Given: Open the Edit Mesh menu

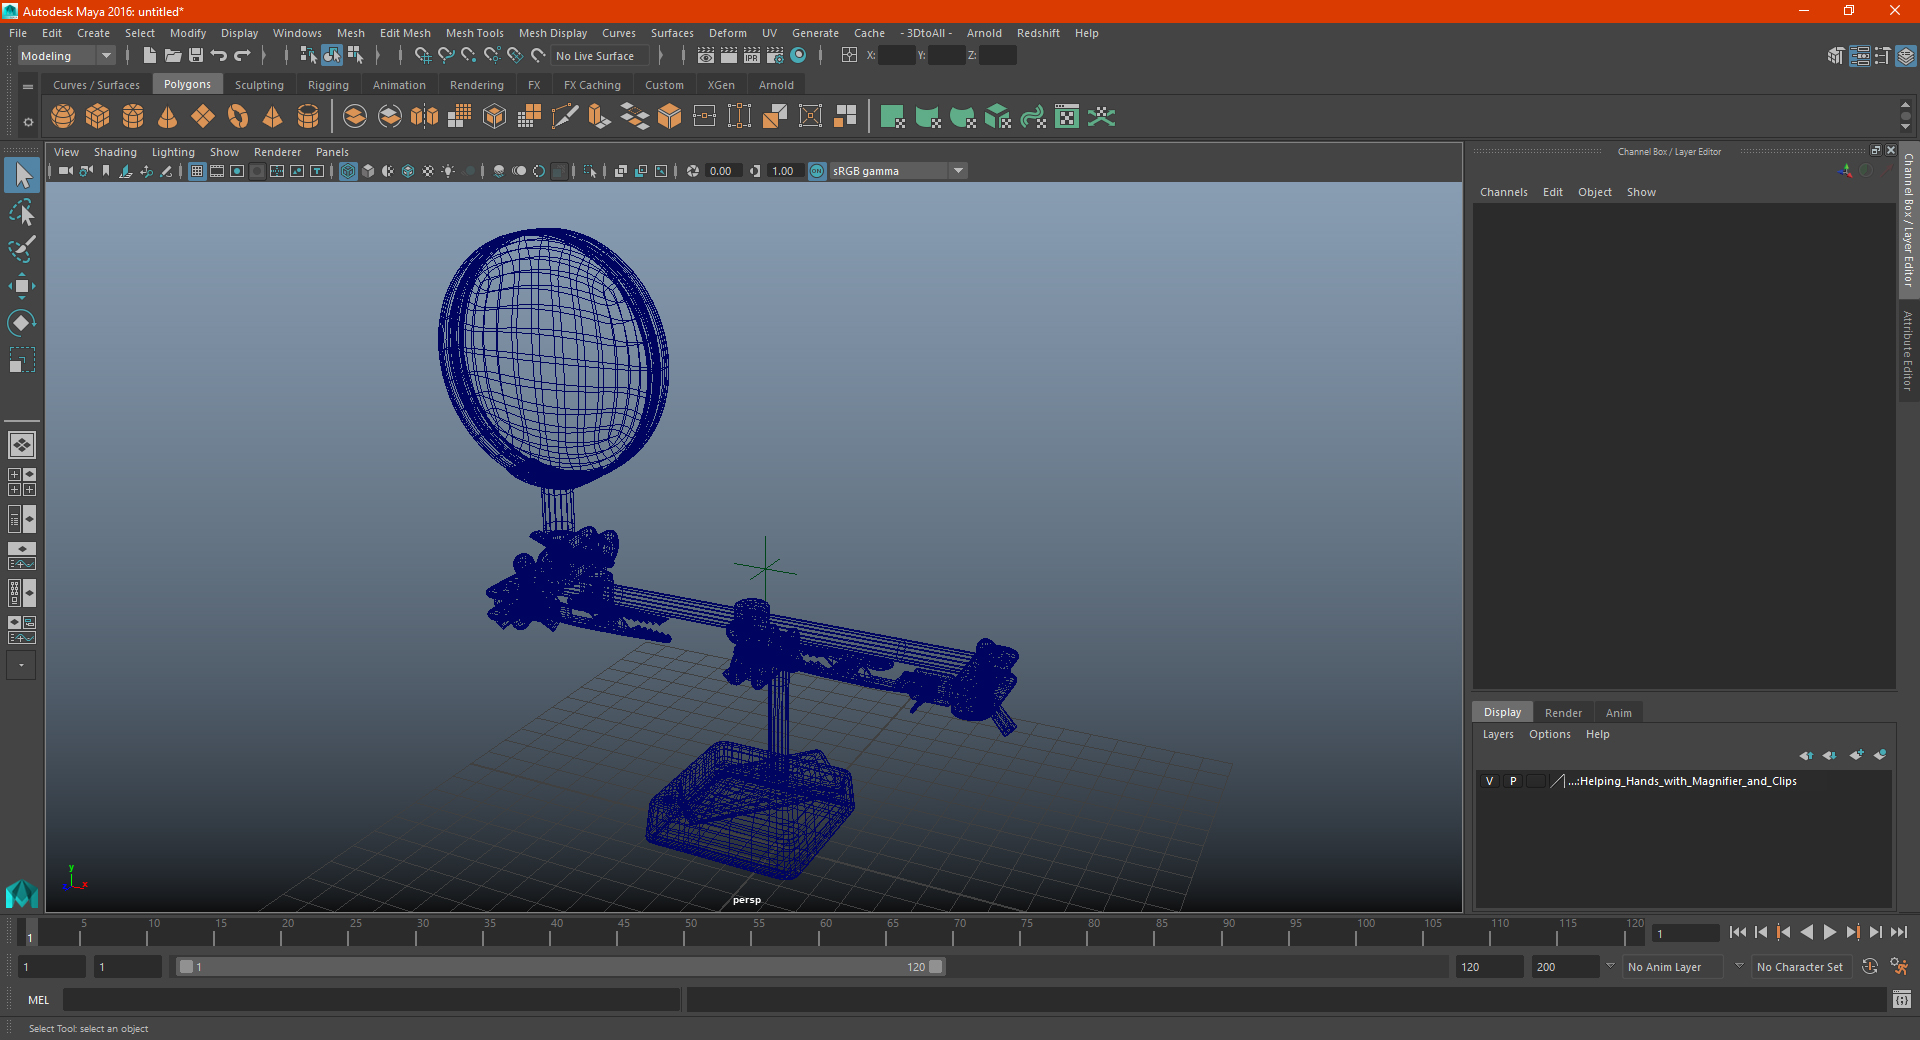Looking at the screenshot, I should coord(405,33).
